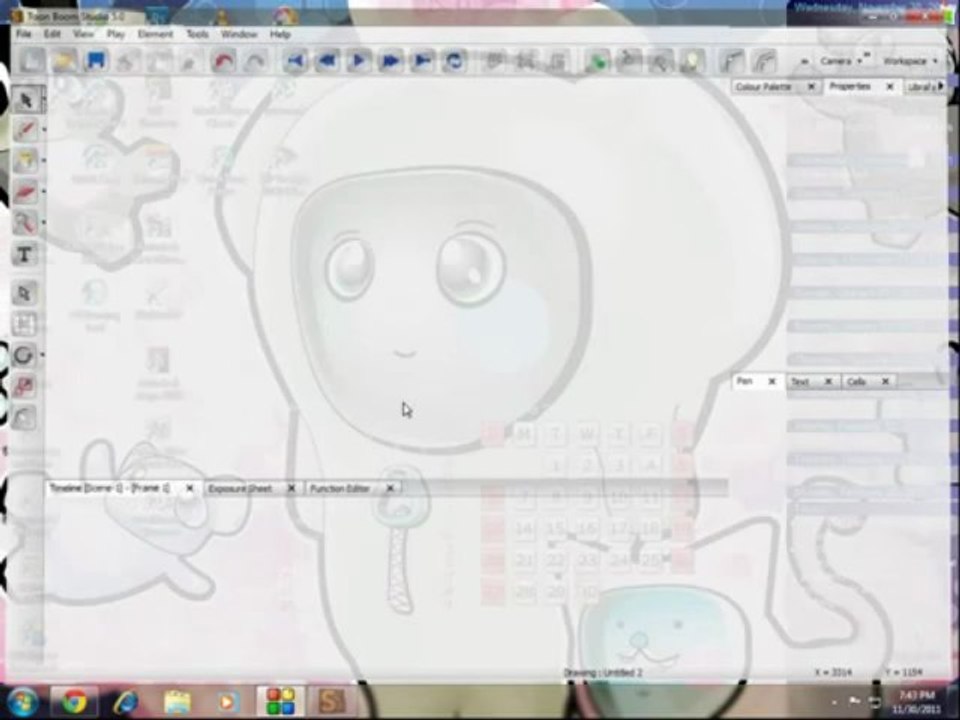960x720 pixels.
Task: Close the Function Editor tab
Action: 390,489
